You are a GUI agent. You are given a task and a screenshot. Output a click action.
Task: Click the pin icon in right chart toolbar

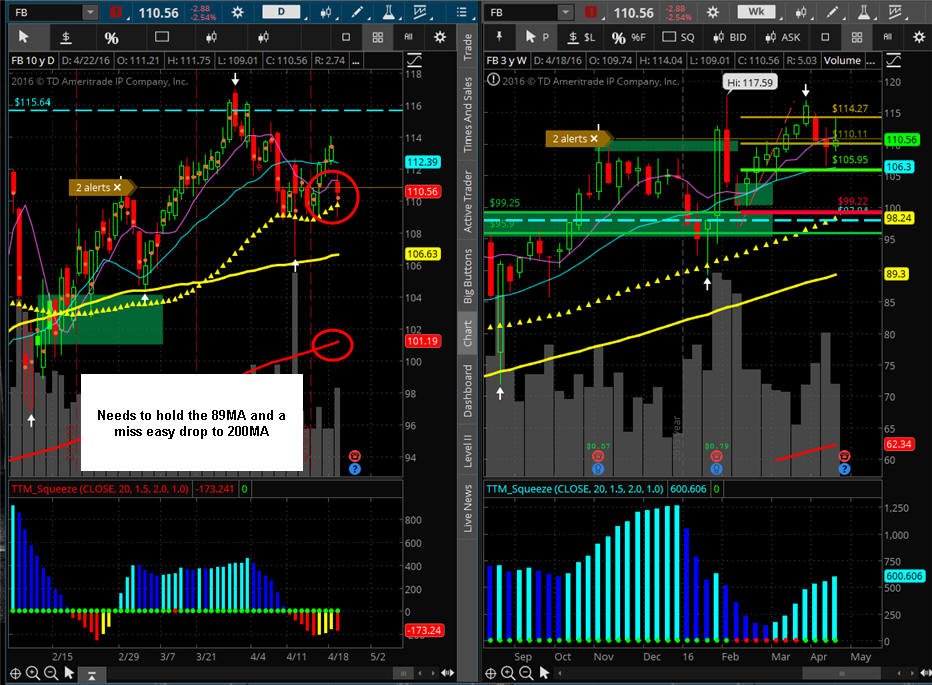coord(499,37)
